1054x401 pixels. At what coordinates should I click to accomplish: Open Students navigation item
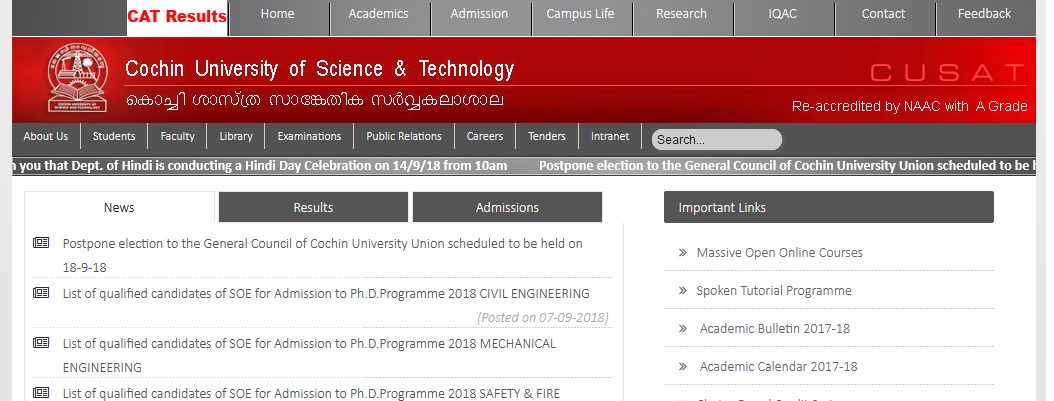point(114,136)
